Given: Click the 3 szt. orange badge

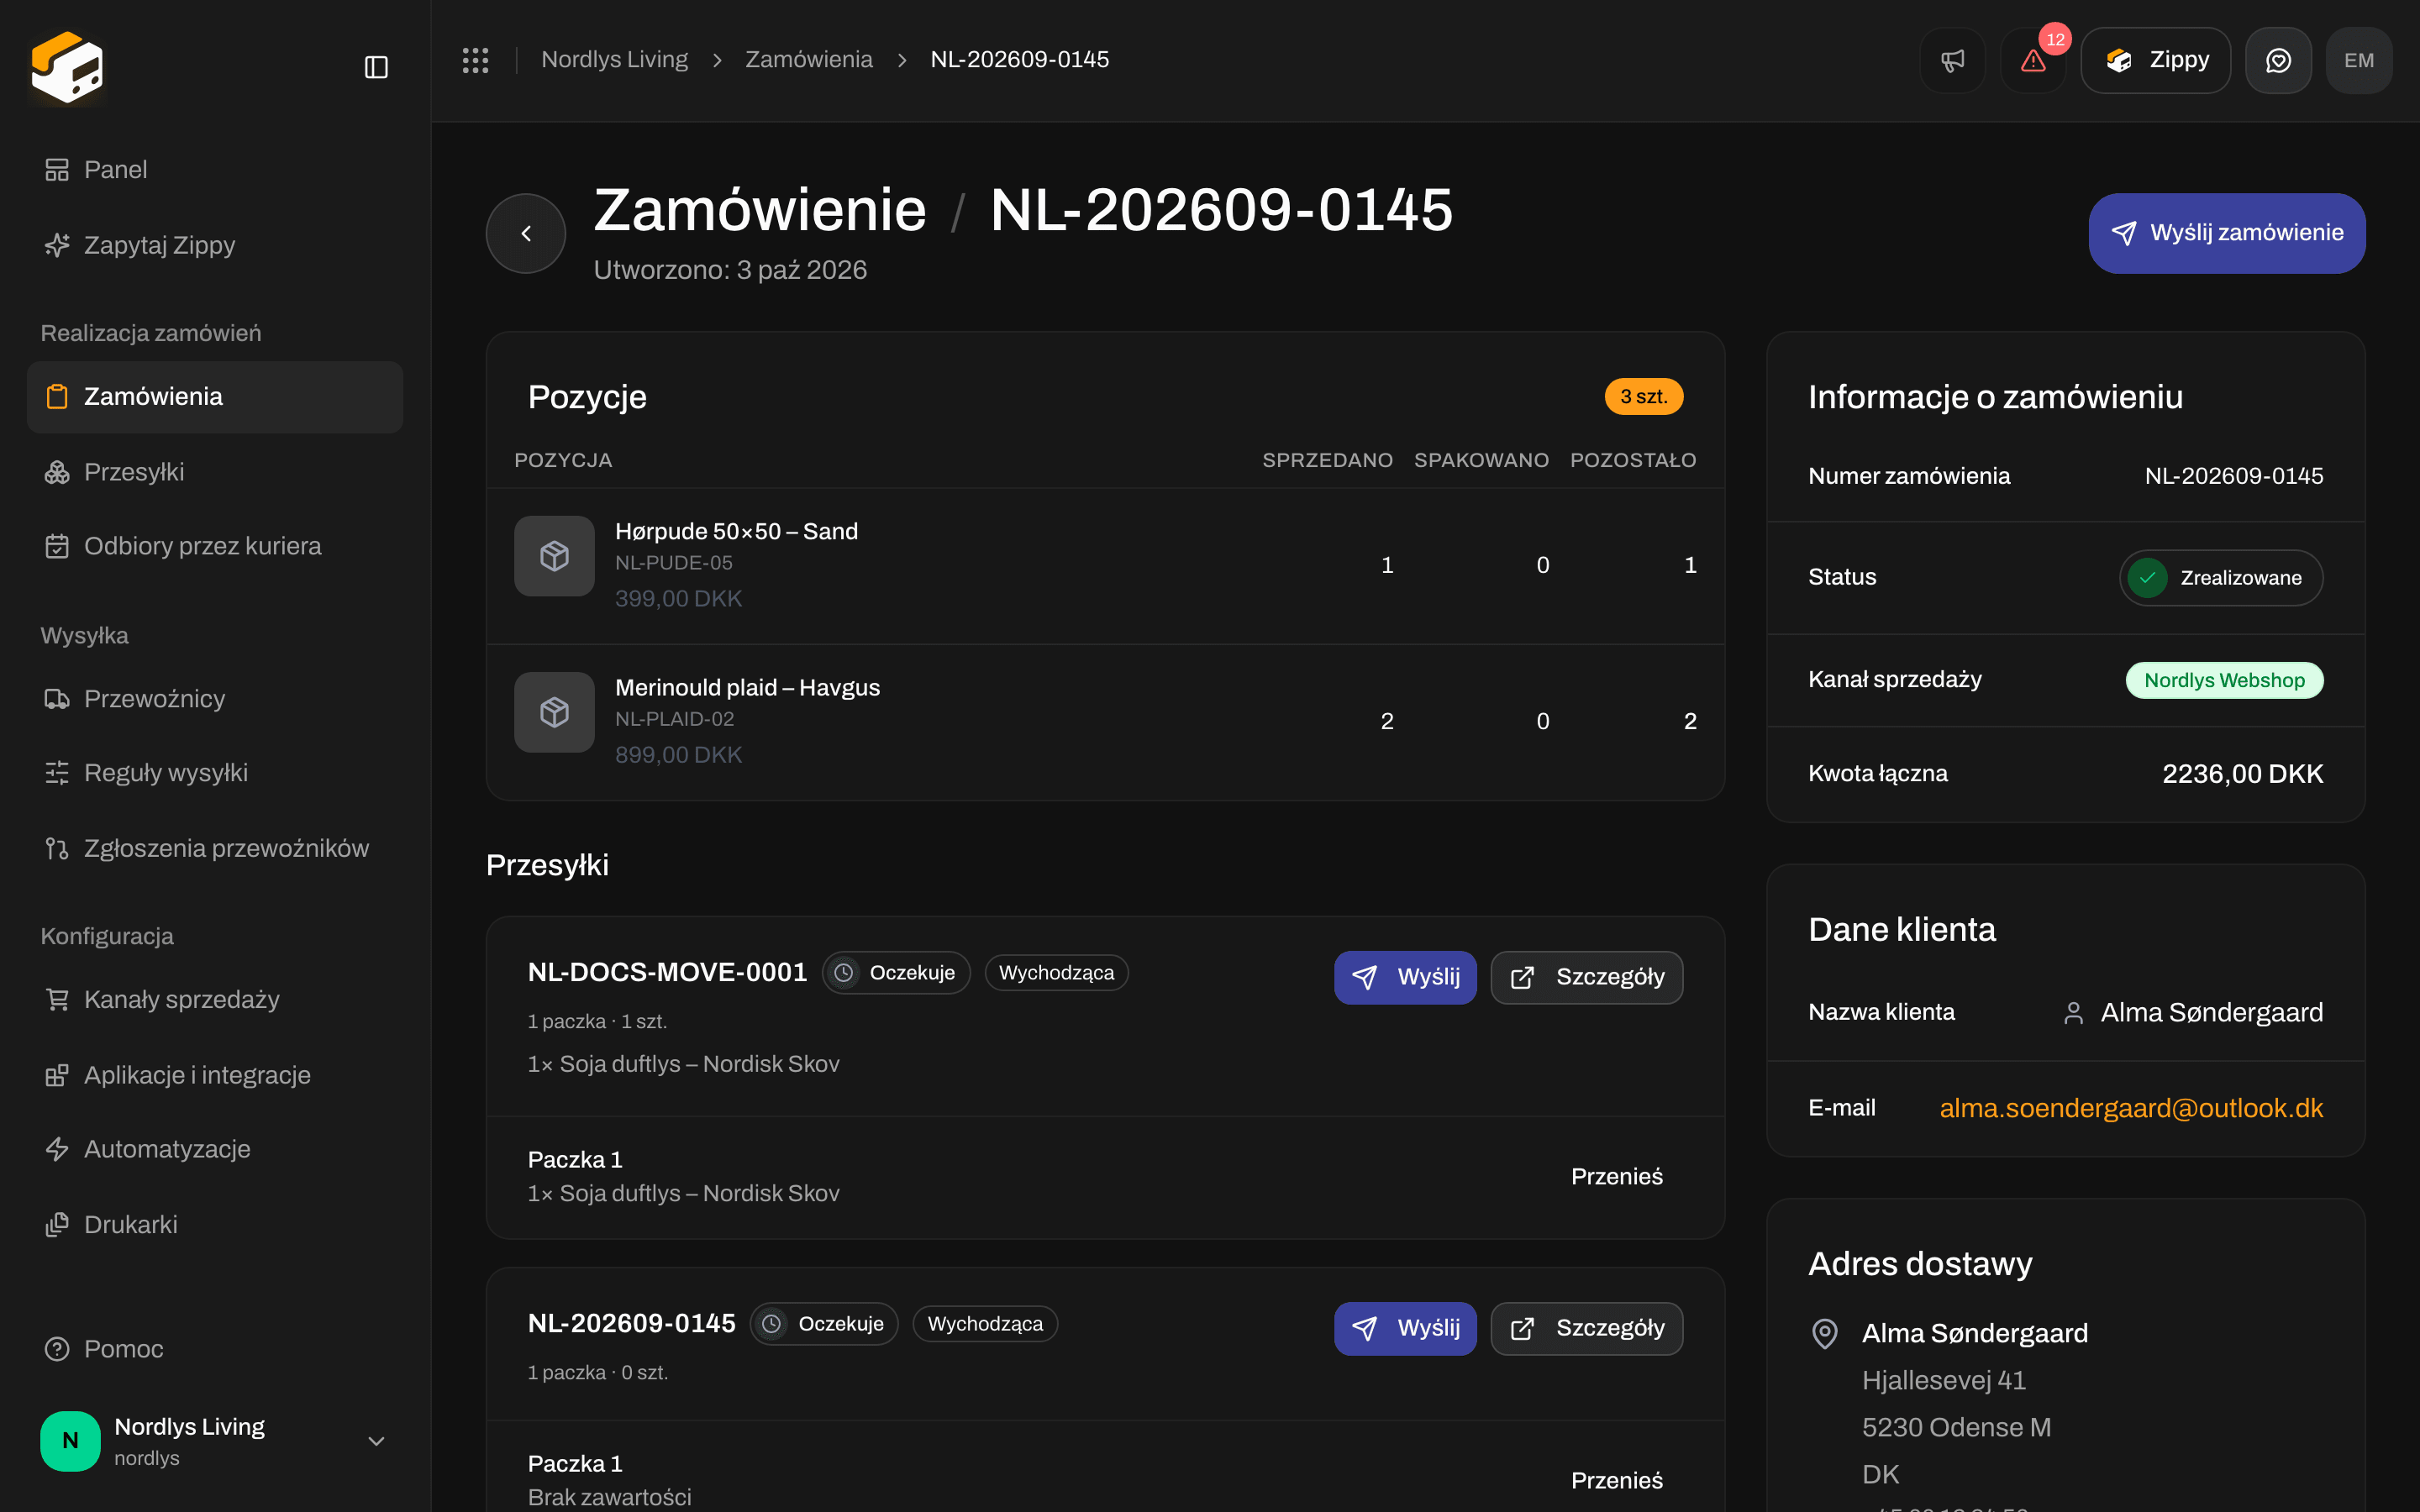Looking at the screenshot, I should click(1644, 397).
